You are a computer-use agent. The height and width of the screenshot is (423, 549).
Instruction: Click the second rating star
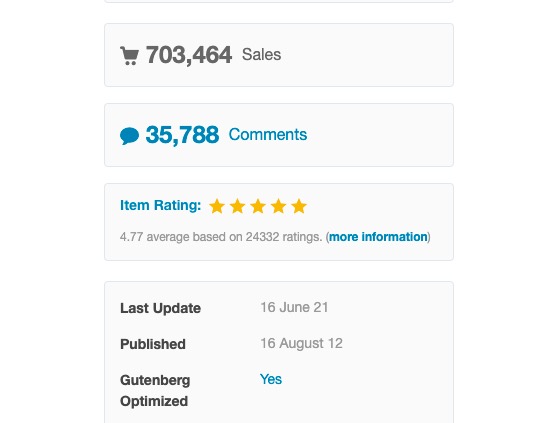(237, 206)
